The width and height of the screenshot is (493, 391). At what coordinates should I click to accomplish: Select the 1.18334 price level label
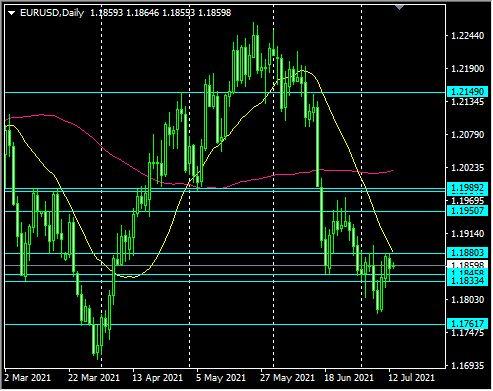pyautogui.click(x=467, y=281)
